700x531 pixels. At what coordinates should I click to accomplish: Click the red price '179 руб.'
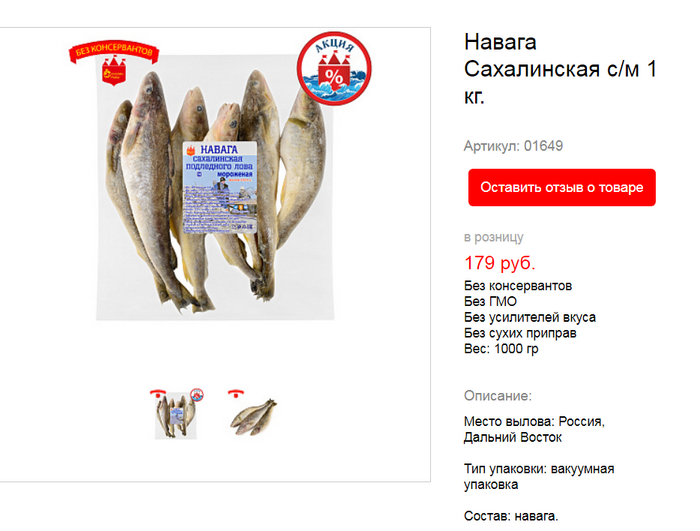click(500, 263)
